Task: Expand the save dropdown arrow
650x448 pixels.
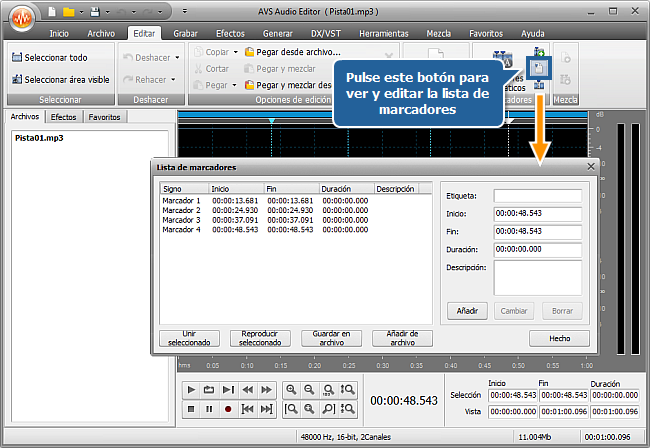Action: click(107, 12)
